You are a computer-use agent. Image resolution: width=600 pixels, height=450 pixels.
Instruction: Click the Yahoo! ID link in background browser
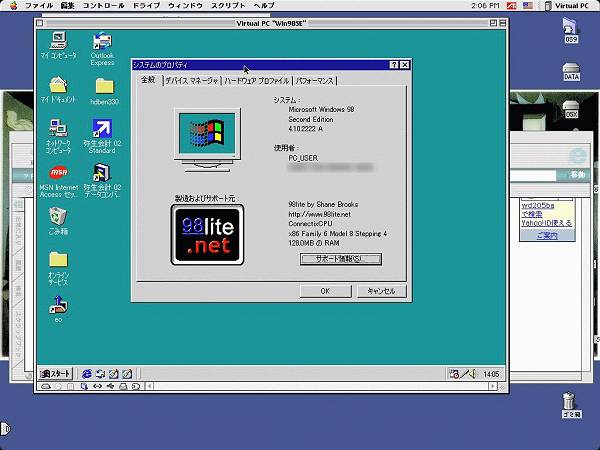(546, 223)
